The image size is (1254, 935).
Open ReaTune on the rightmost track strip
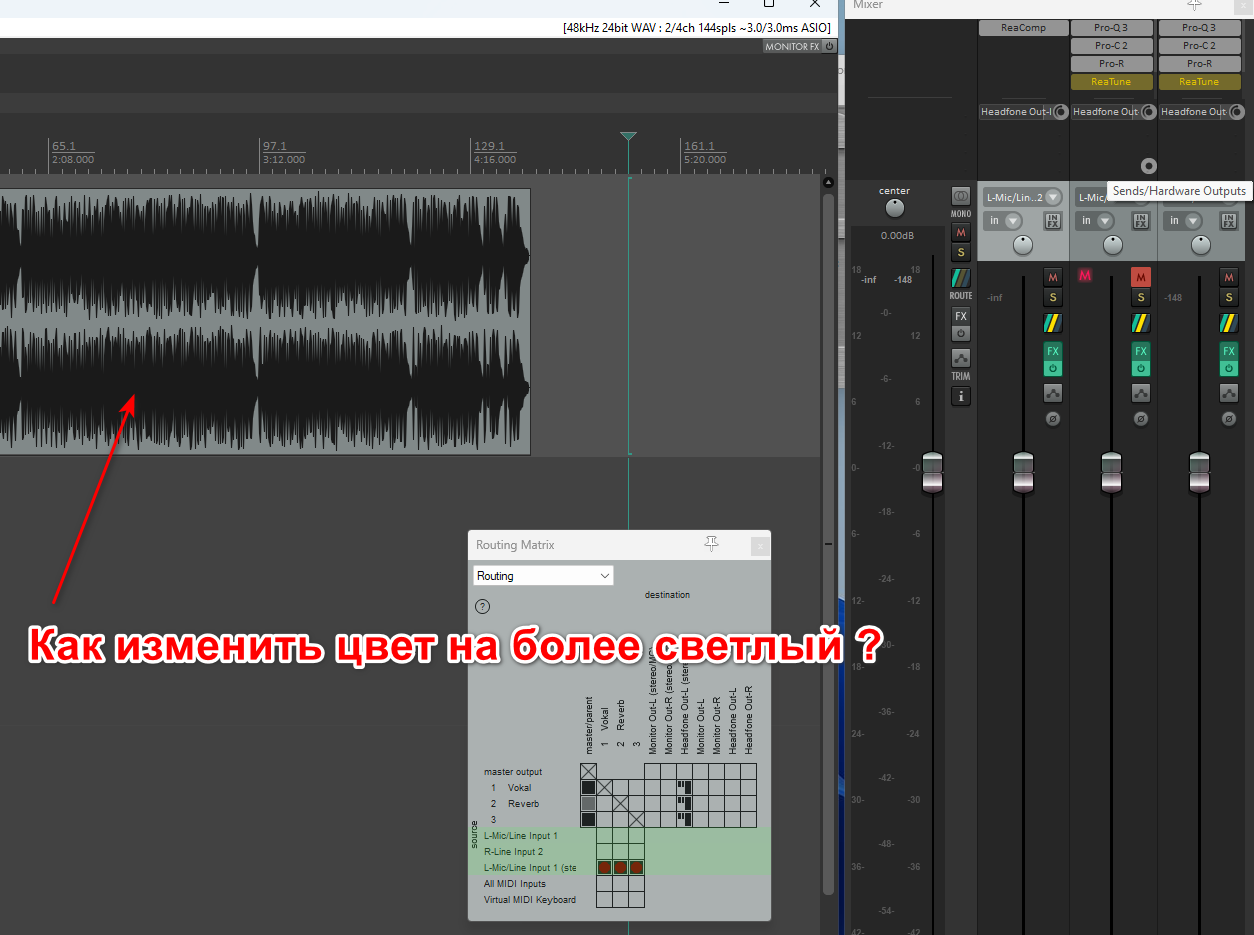tap(1199, 82)
